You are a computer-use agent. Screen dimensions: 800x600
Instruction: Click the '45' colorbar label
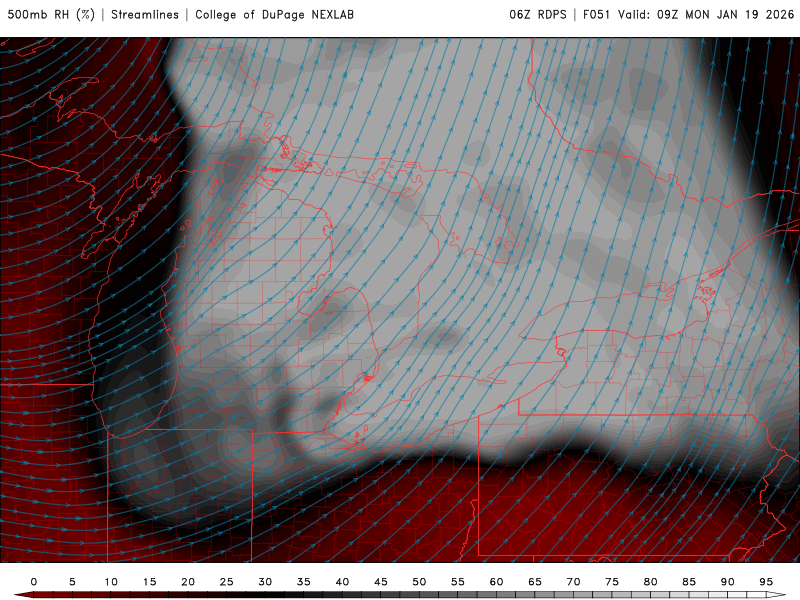381,582
